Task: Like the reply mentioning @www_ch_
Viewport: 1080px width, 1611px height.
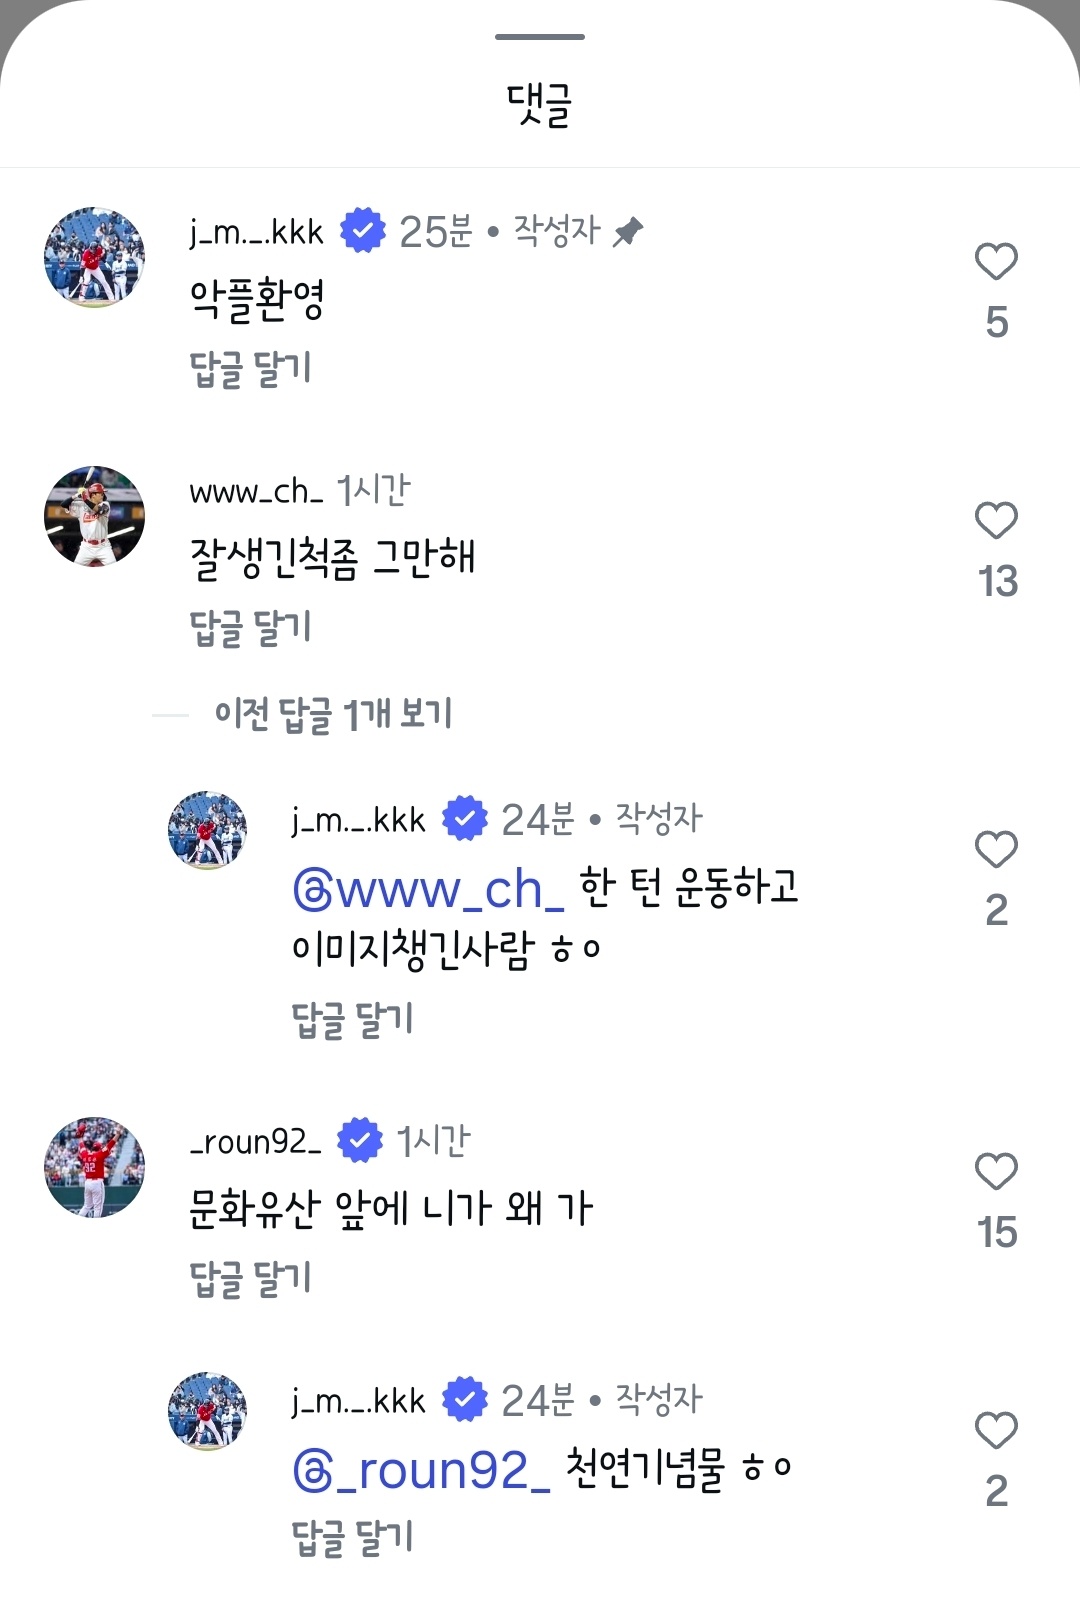Action: pos(996,850)
